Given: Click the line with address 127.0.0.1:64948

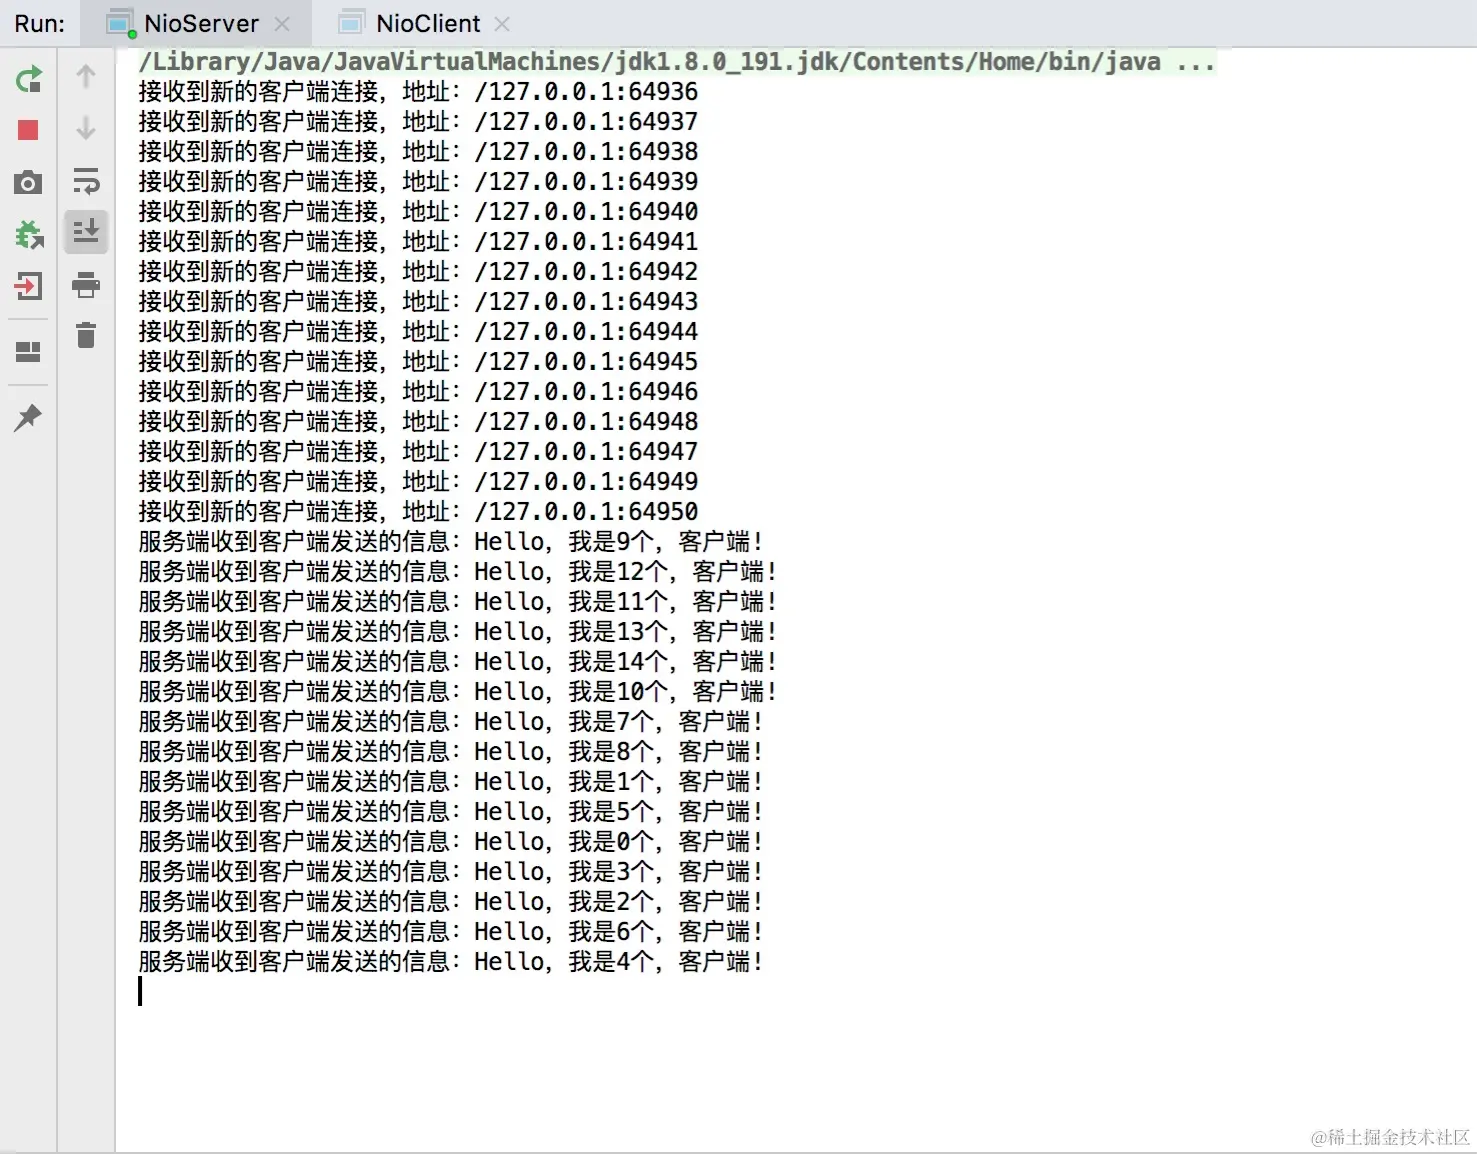Looking at the screenshot, I should point(418,422).
